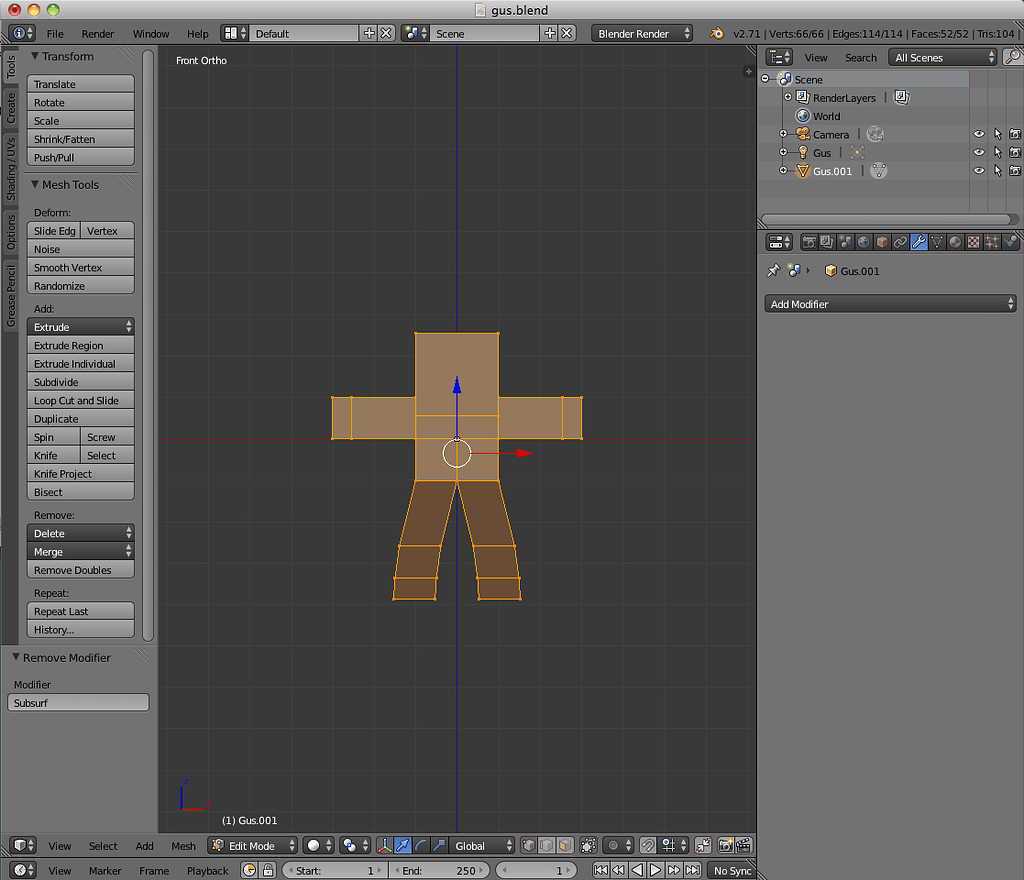Click the Remove Doubles button
Image resolution: width=1024 pixels, height=880 pixels.
pyautogui.click(x=80, y=570)
